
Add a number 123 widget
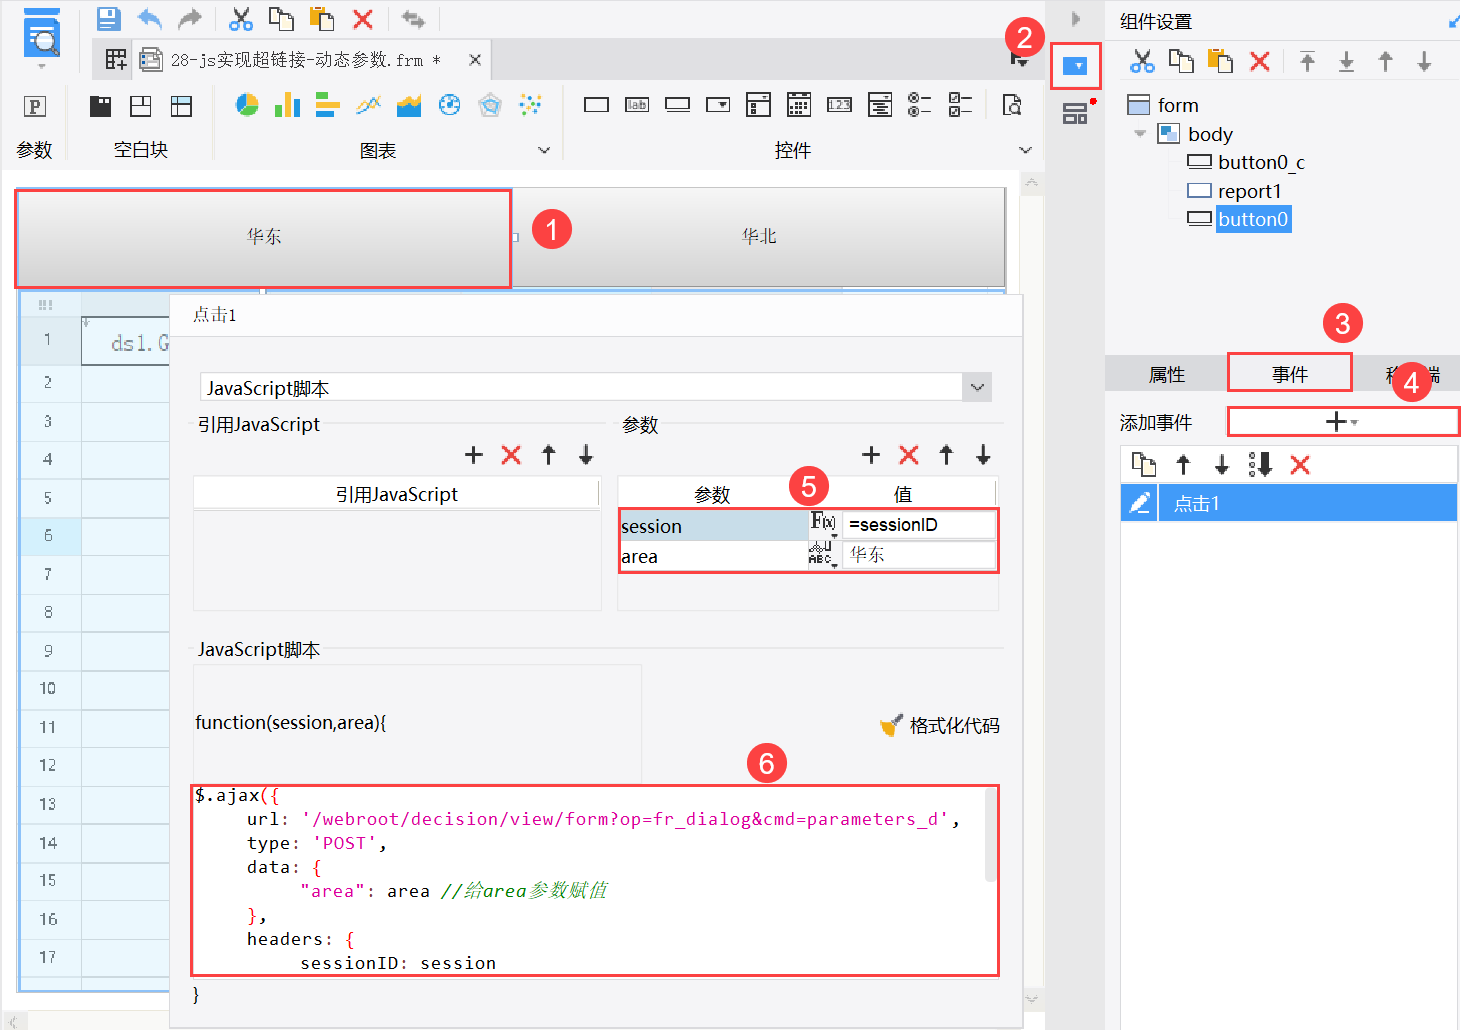tap(839, 105)
